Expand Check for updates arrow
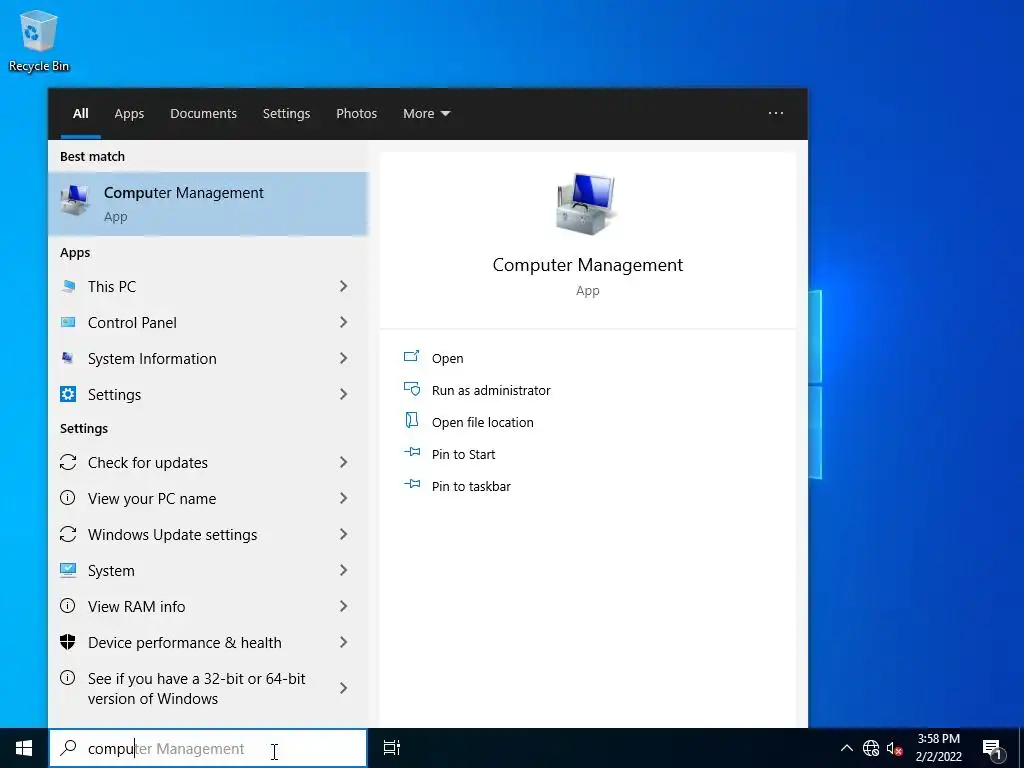This screenshot has width=1024, height=768. click(x=344, y=462)
